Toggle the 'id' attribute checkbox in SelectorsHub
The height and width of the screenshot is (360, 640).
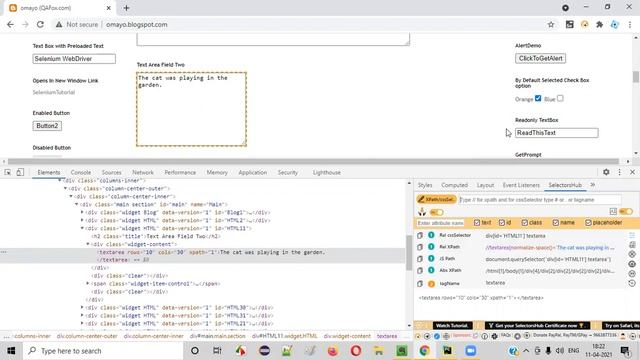[x=502, y=222]
